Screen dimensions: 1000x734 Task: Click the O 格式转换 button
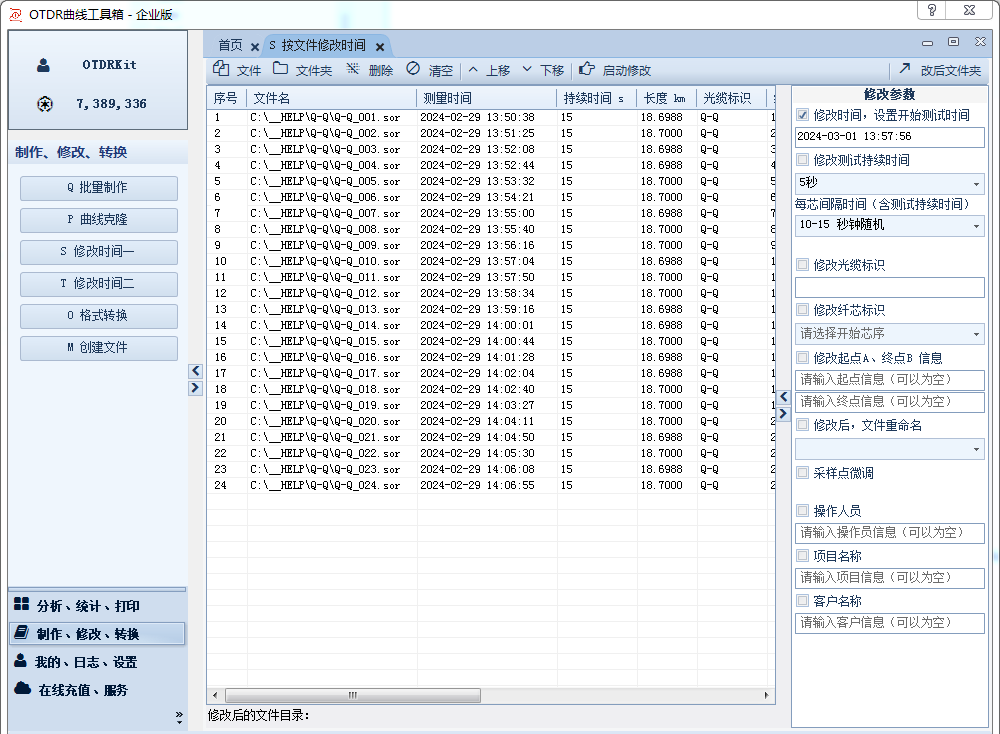pyautogui.click(x=98, y=316)
